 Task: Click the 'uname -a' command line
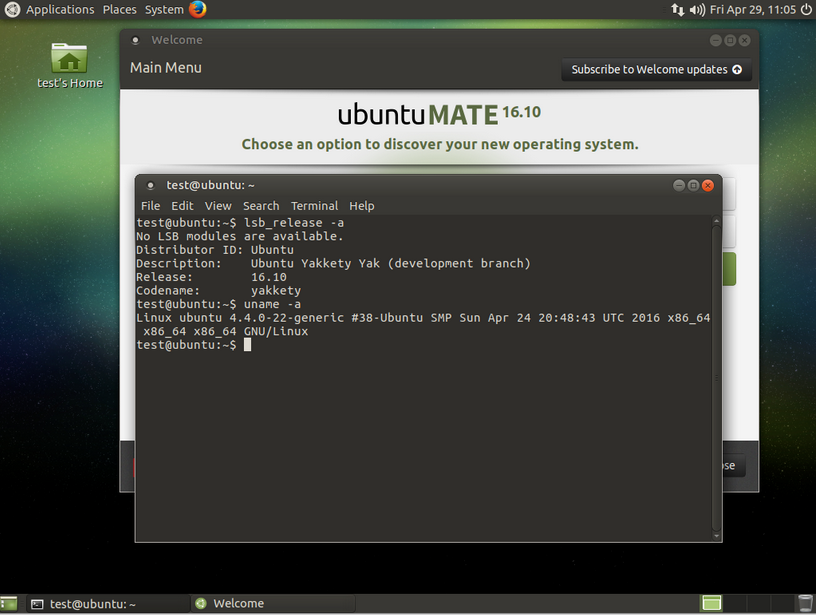[x=219, y=304]
